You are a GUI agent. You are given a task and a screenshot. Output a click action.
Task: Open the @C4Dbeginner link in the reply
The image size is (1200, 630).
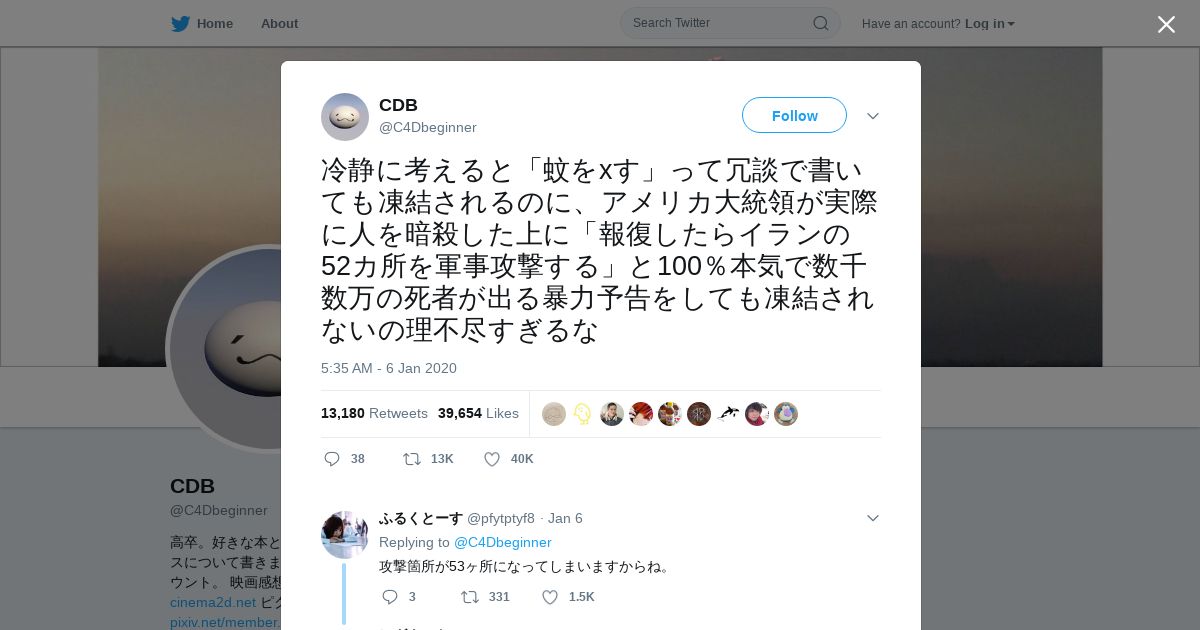(x=503, y=542)
